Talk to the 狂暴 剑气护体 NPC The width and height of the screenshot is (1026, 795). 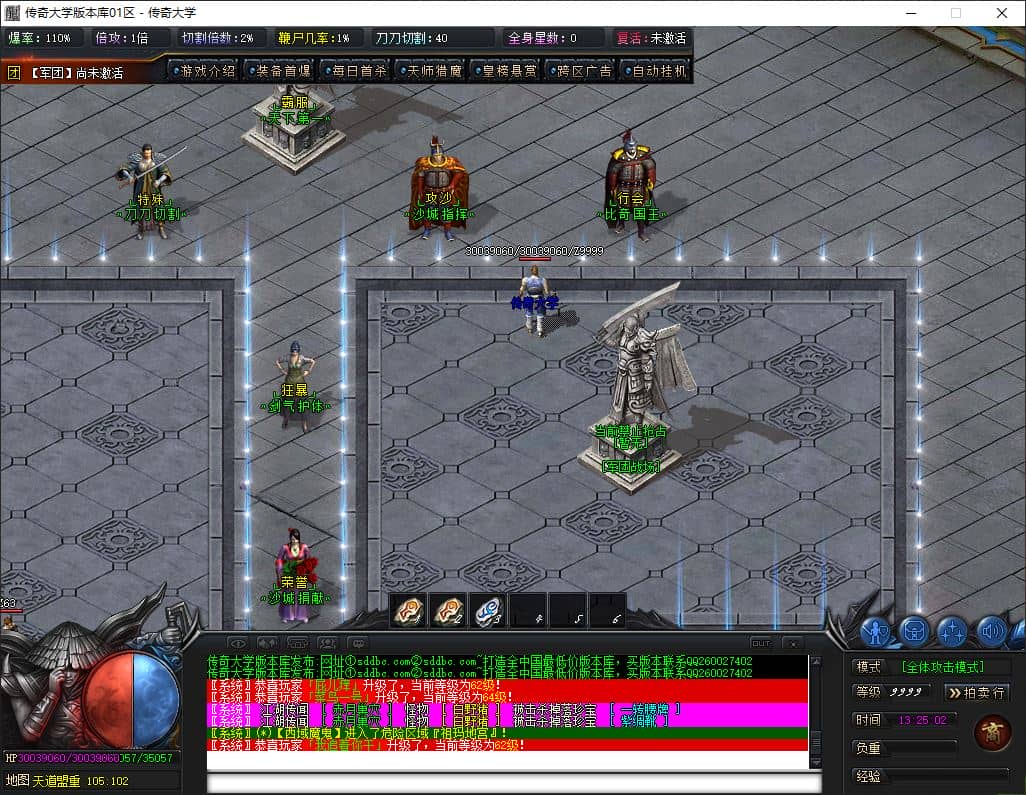point(296,386)
